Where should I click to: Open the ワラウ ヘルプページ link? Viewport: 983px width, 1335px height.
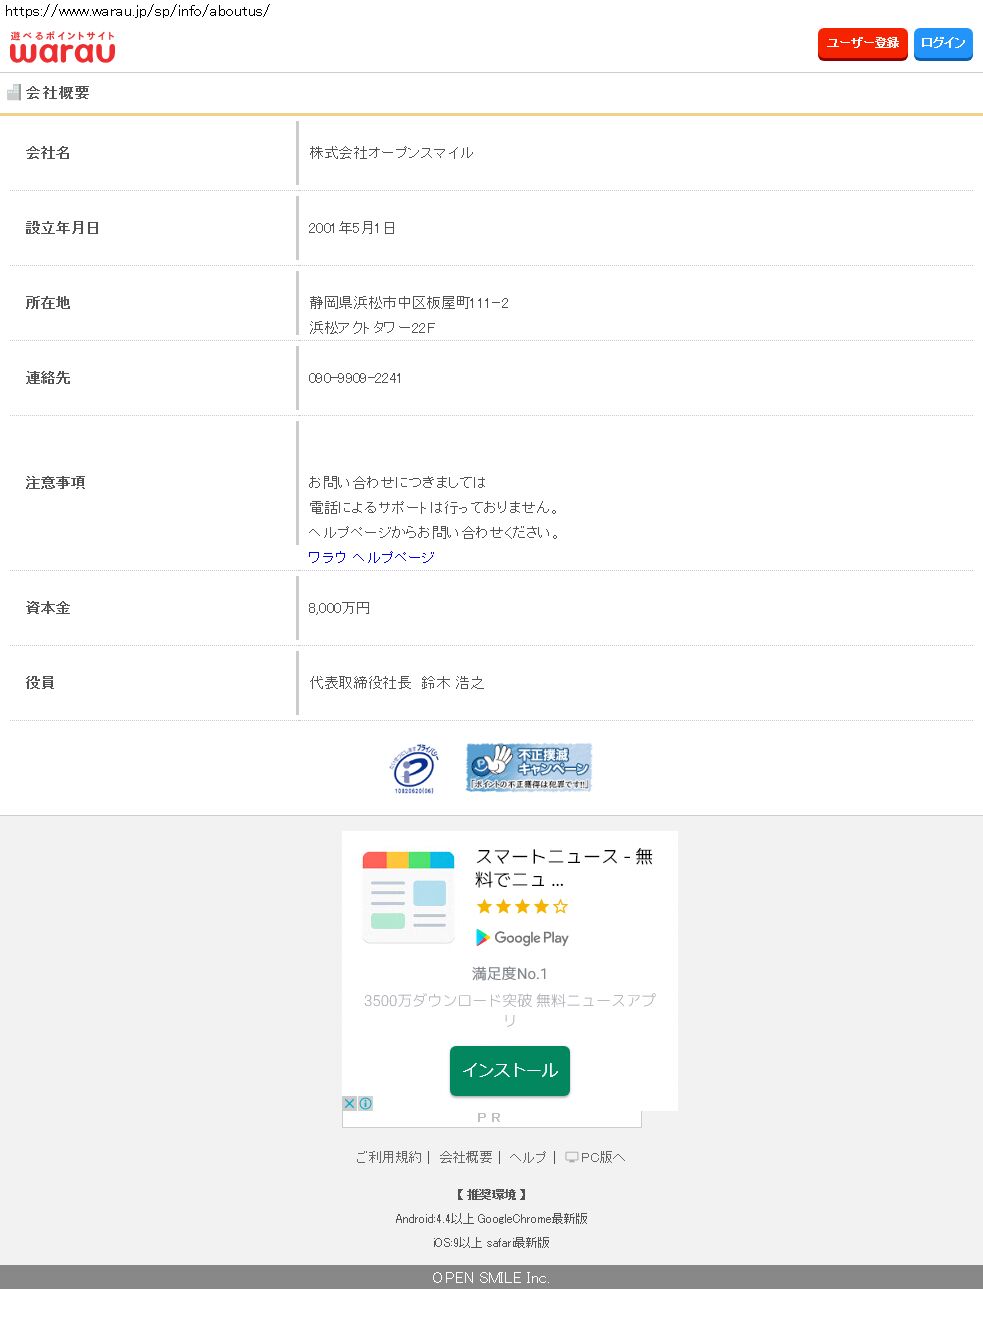371,557
